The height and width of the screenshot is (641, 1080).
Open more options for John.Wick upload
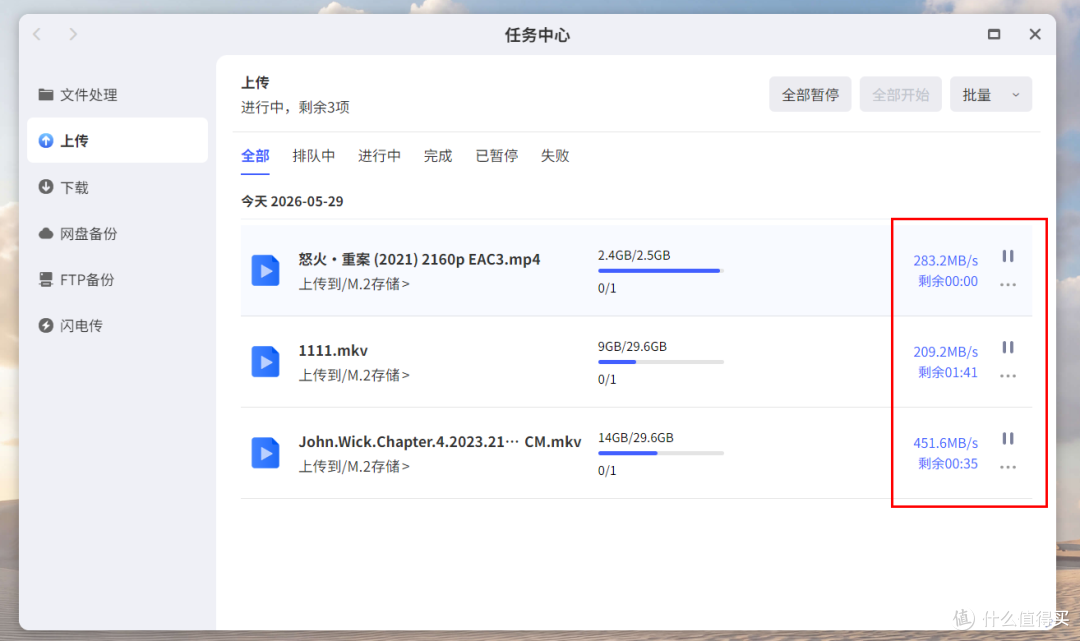(x=1008, y=467)
